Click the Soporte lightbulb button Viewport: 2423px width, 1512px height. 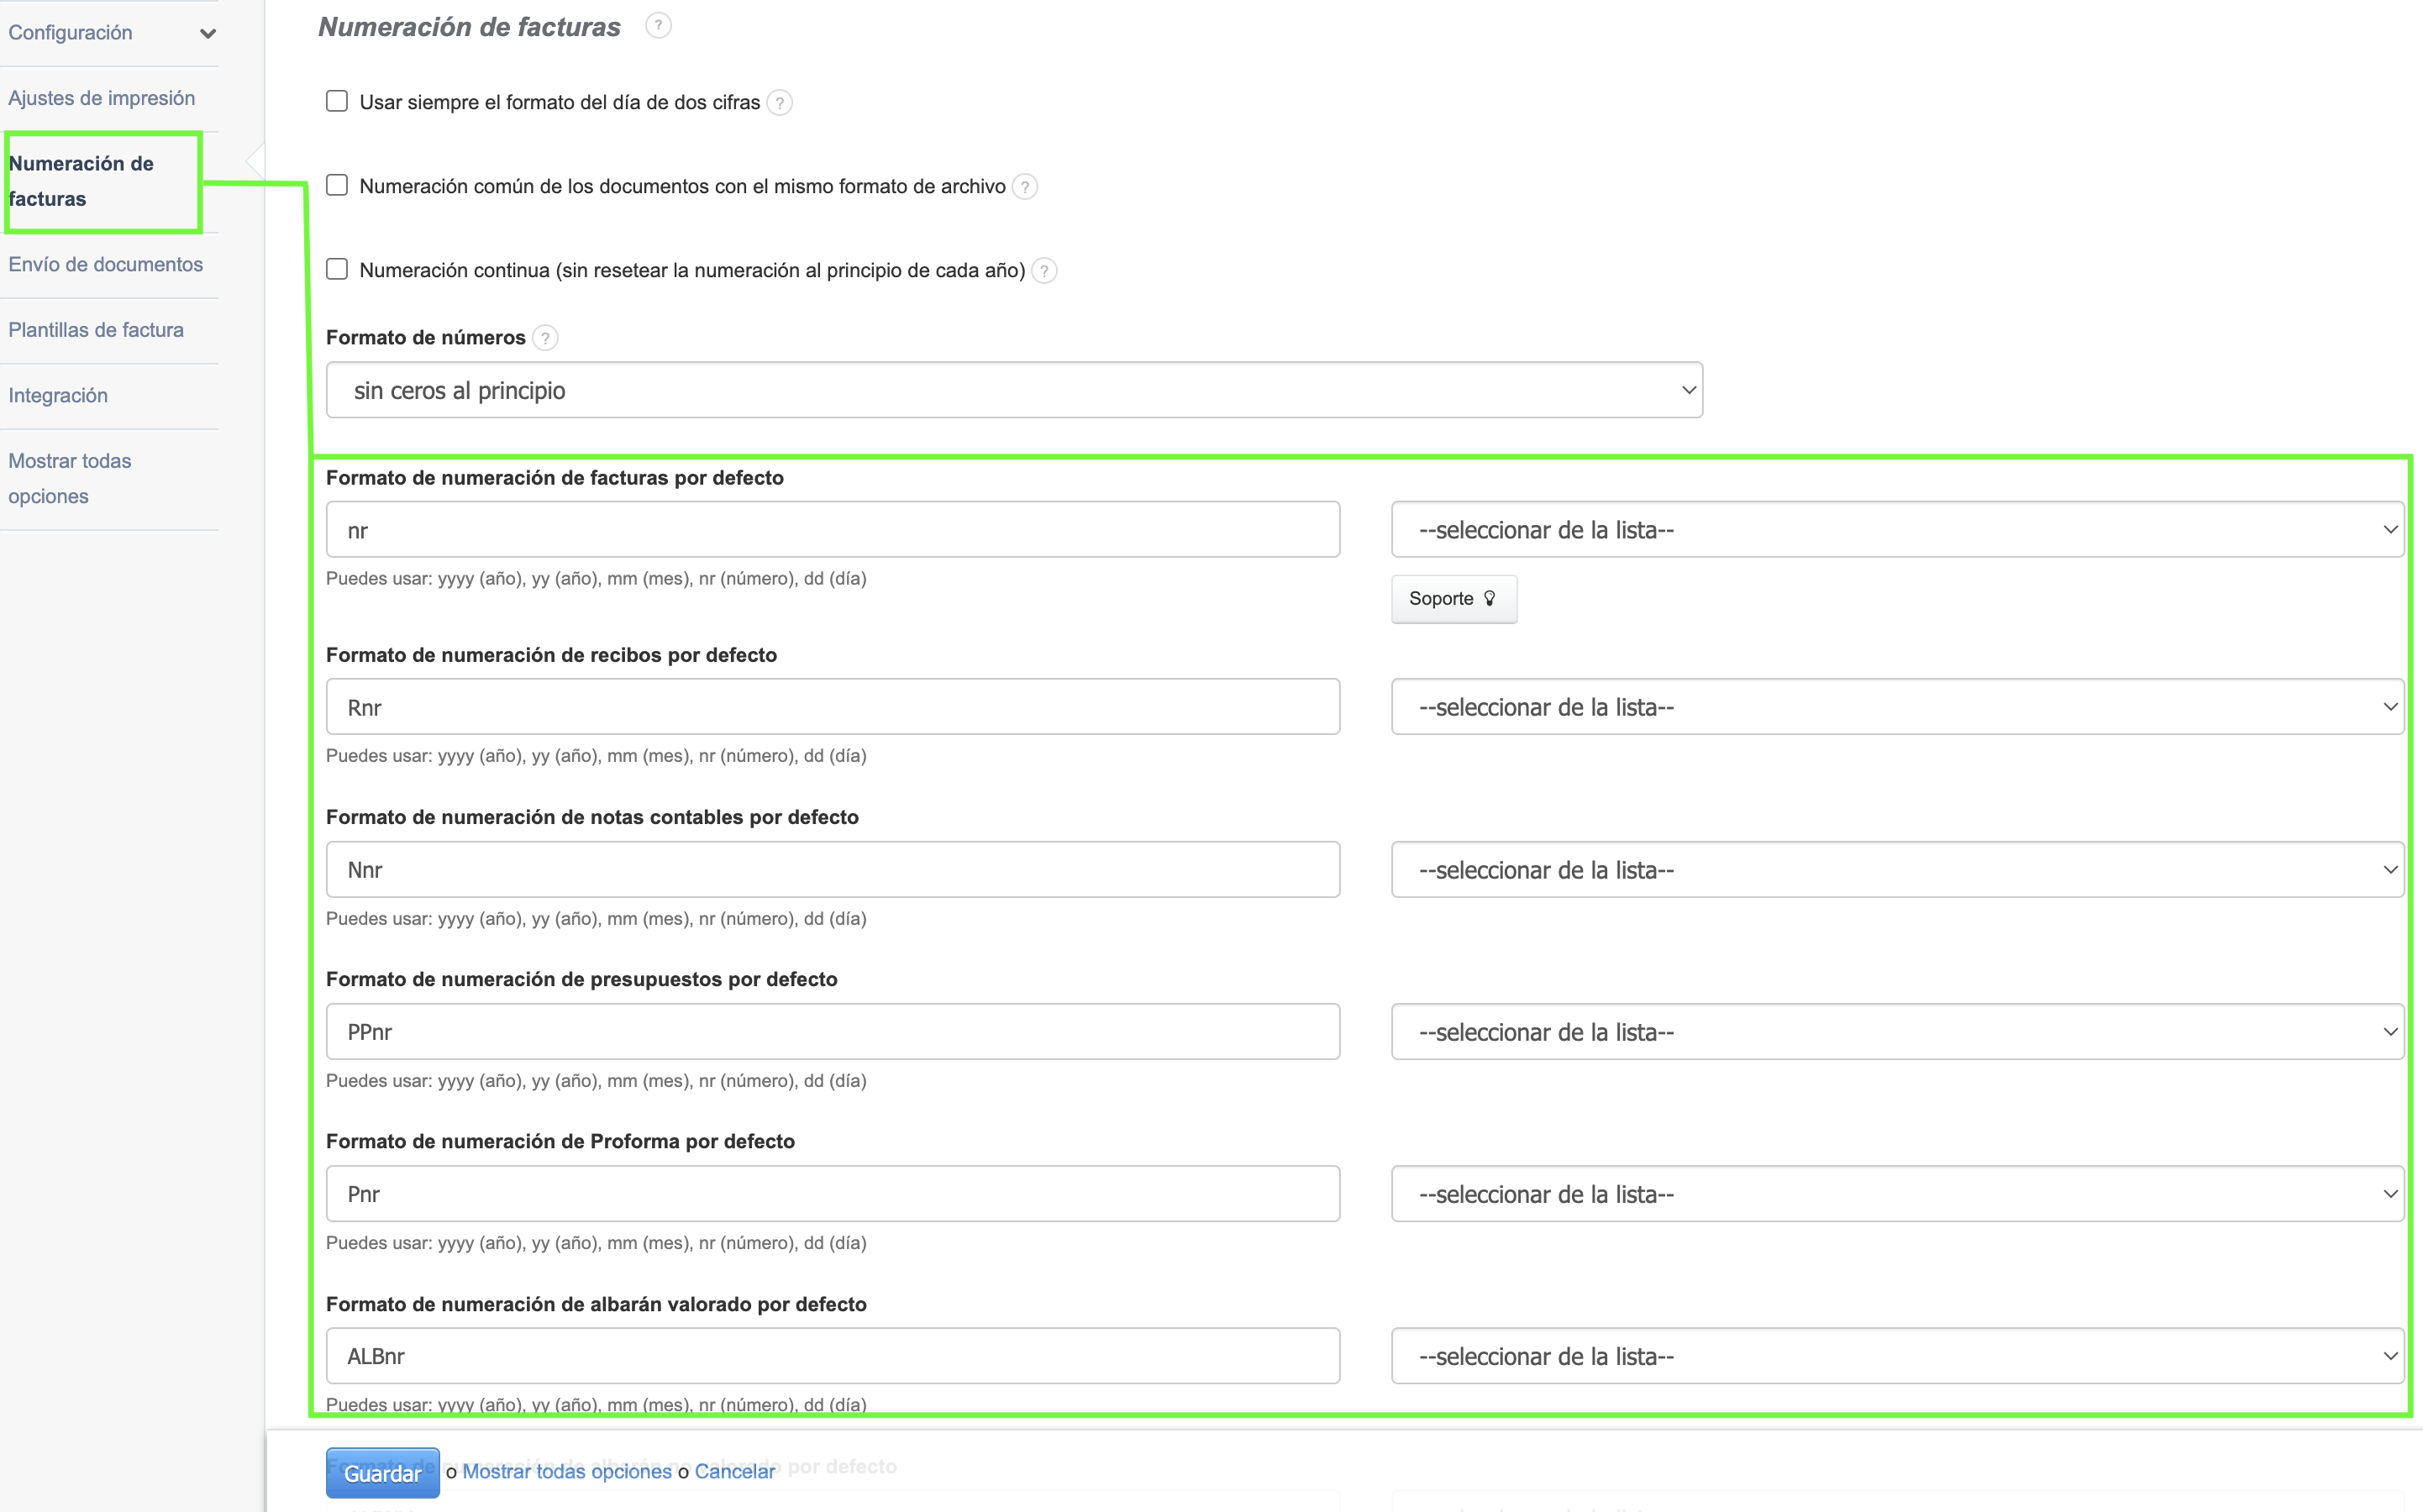coord(1453,599)
